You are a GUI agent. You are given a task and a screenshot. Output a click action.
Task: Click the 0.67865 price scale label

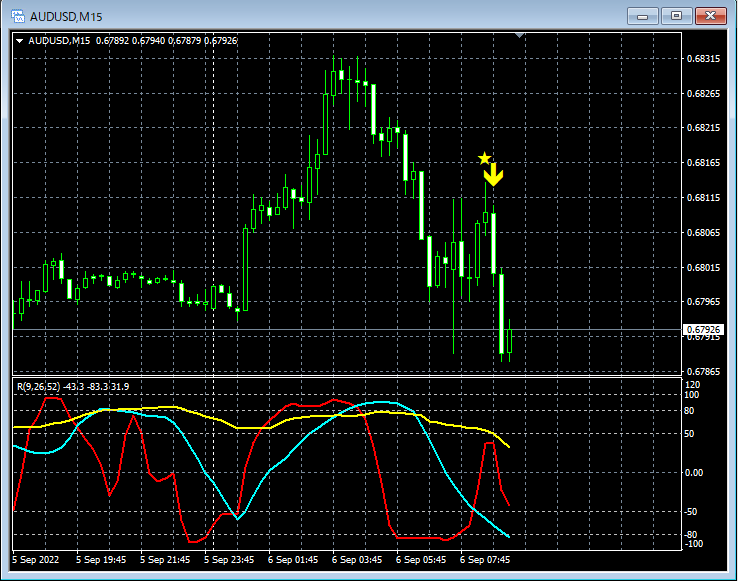703,372
